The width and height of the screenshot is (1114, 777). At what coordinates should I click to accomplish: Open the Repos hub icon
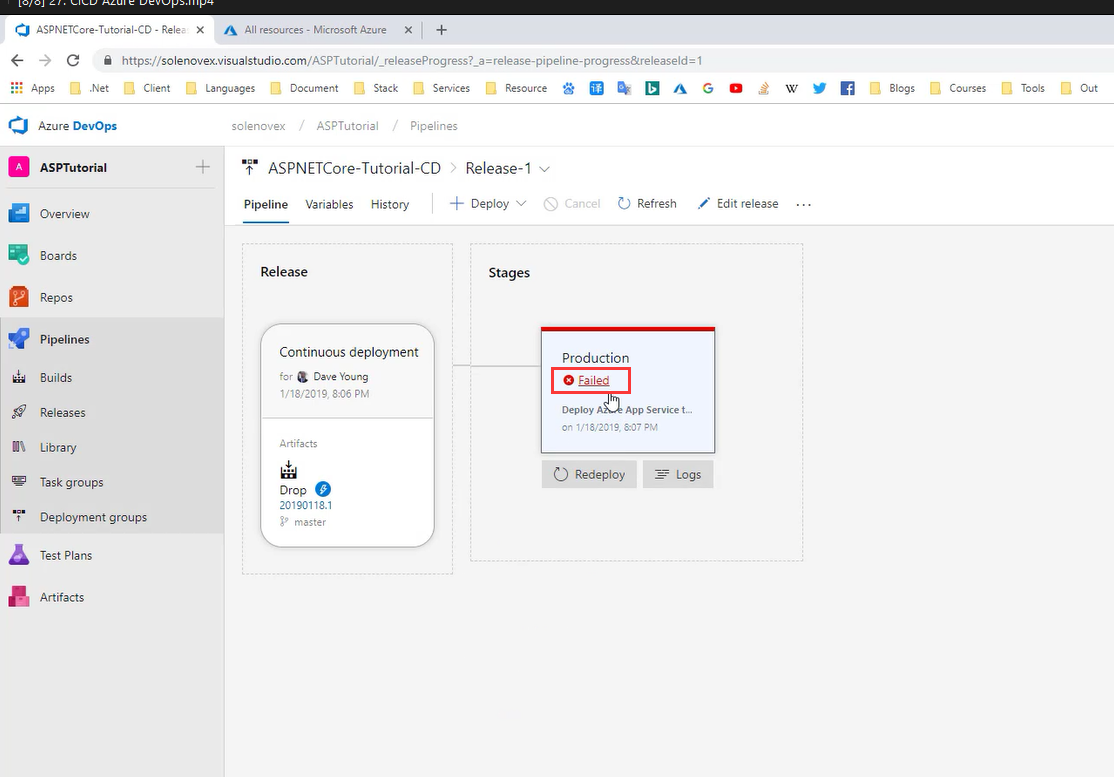(x=18, y=297)
